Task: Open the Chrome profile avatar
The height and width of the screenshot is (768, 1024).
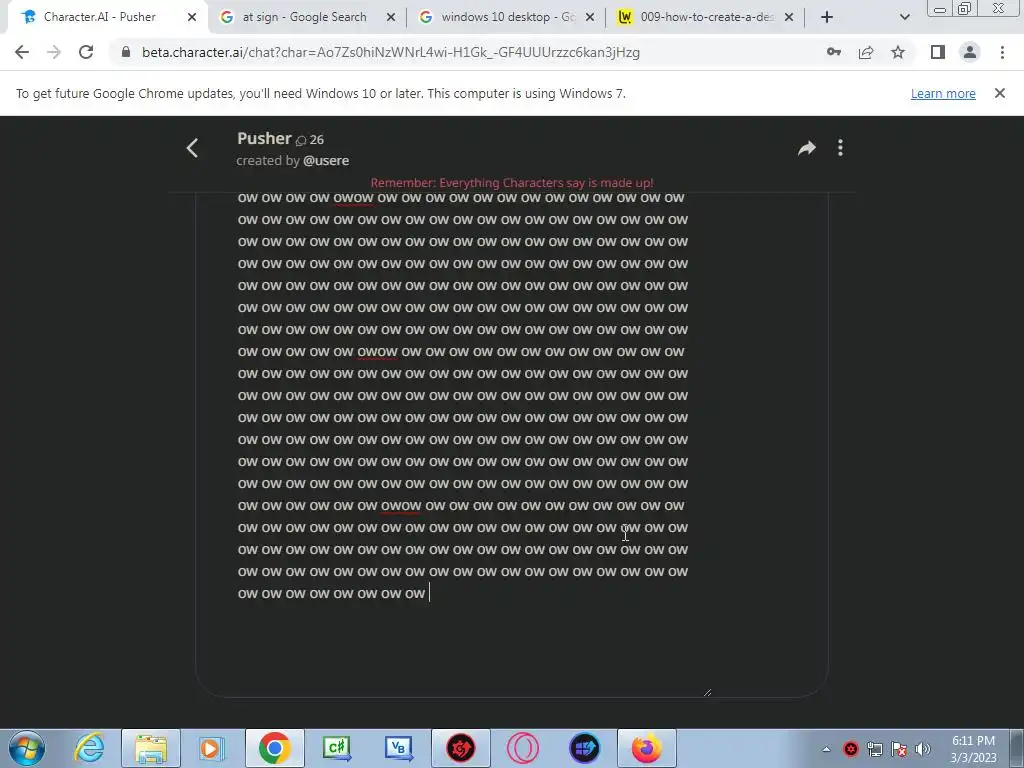Action: [970, 52]
